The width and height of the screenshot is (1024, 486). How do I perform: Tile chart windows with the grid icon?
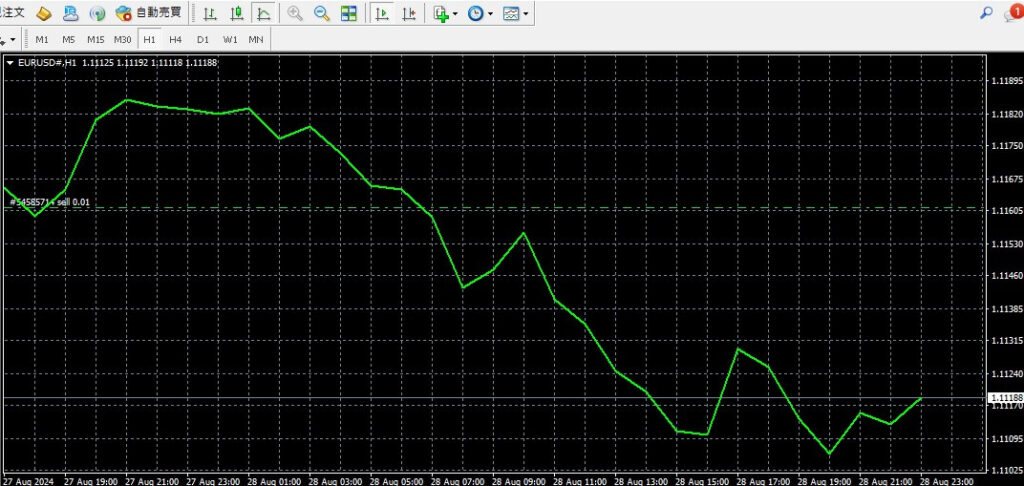[348, 14]
